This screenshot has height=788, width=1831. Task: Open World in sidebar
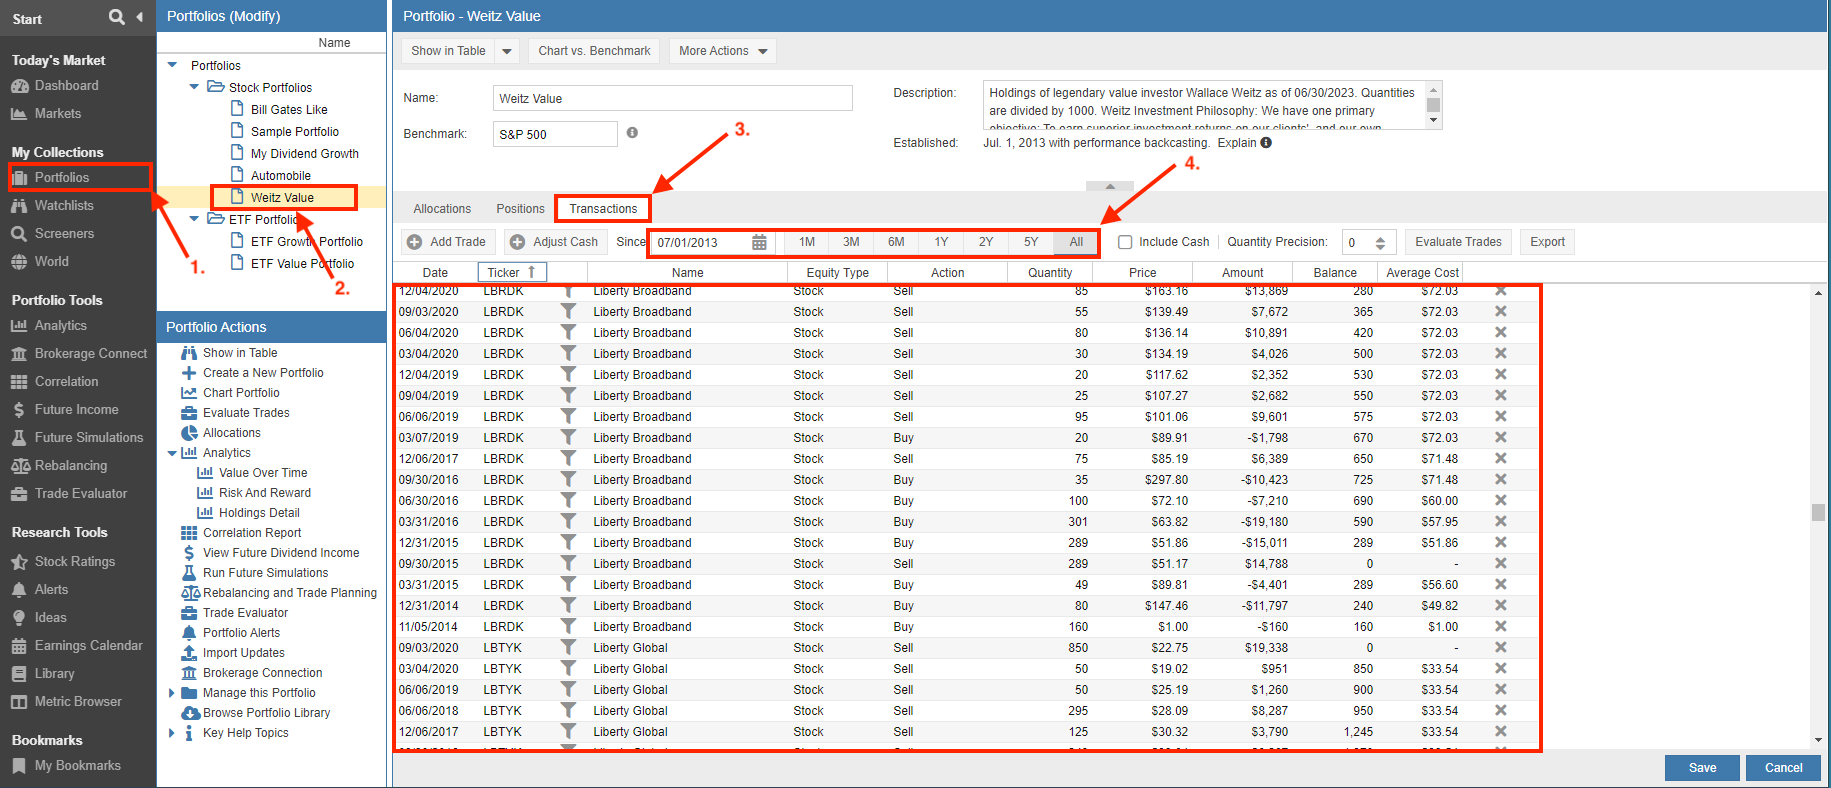coord(52,262)
